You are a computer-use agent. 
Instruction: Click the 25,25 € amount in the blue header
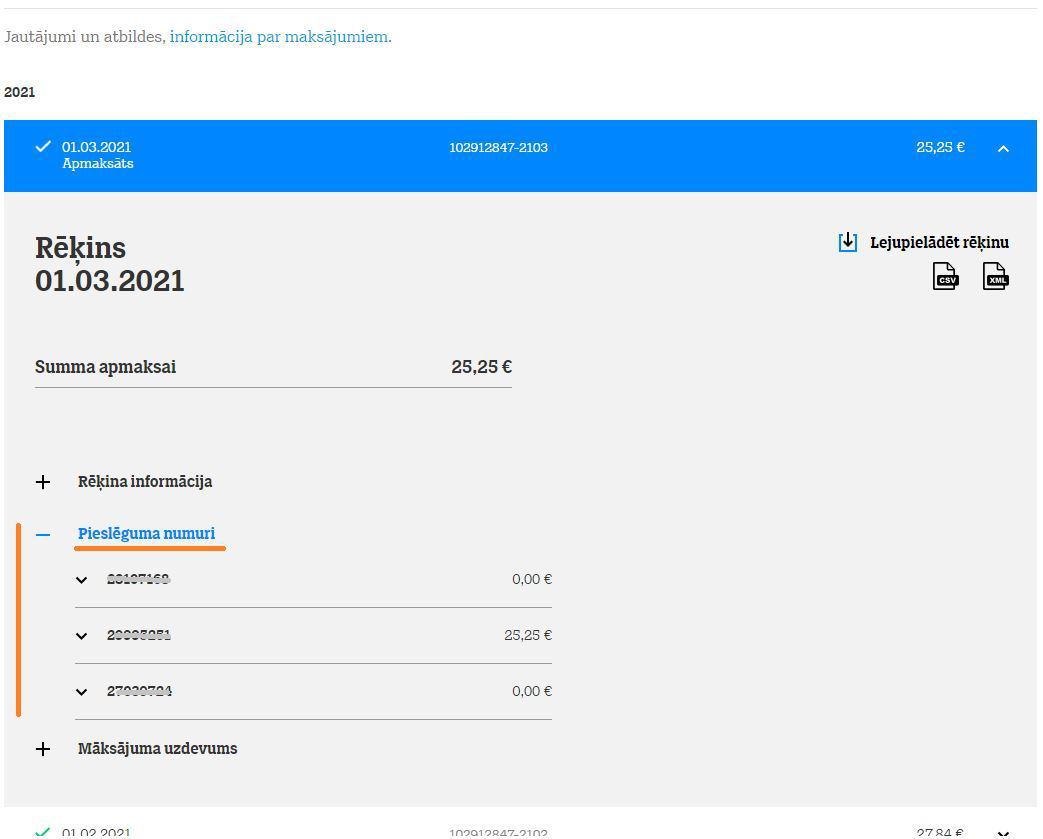pos(940,148)
